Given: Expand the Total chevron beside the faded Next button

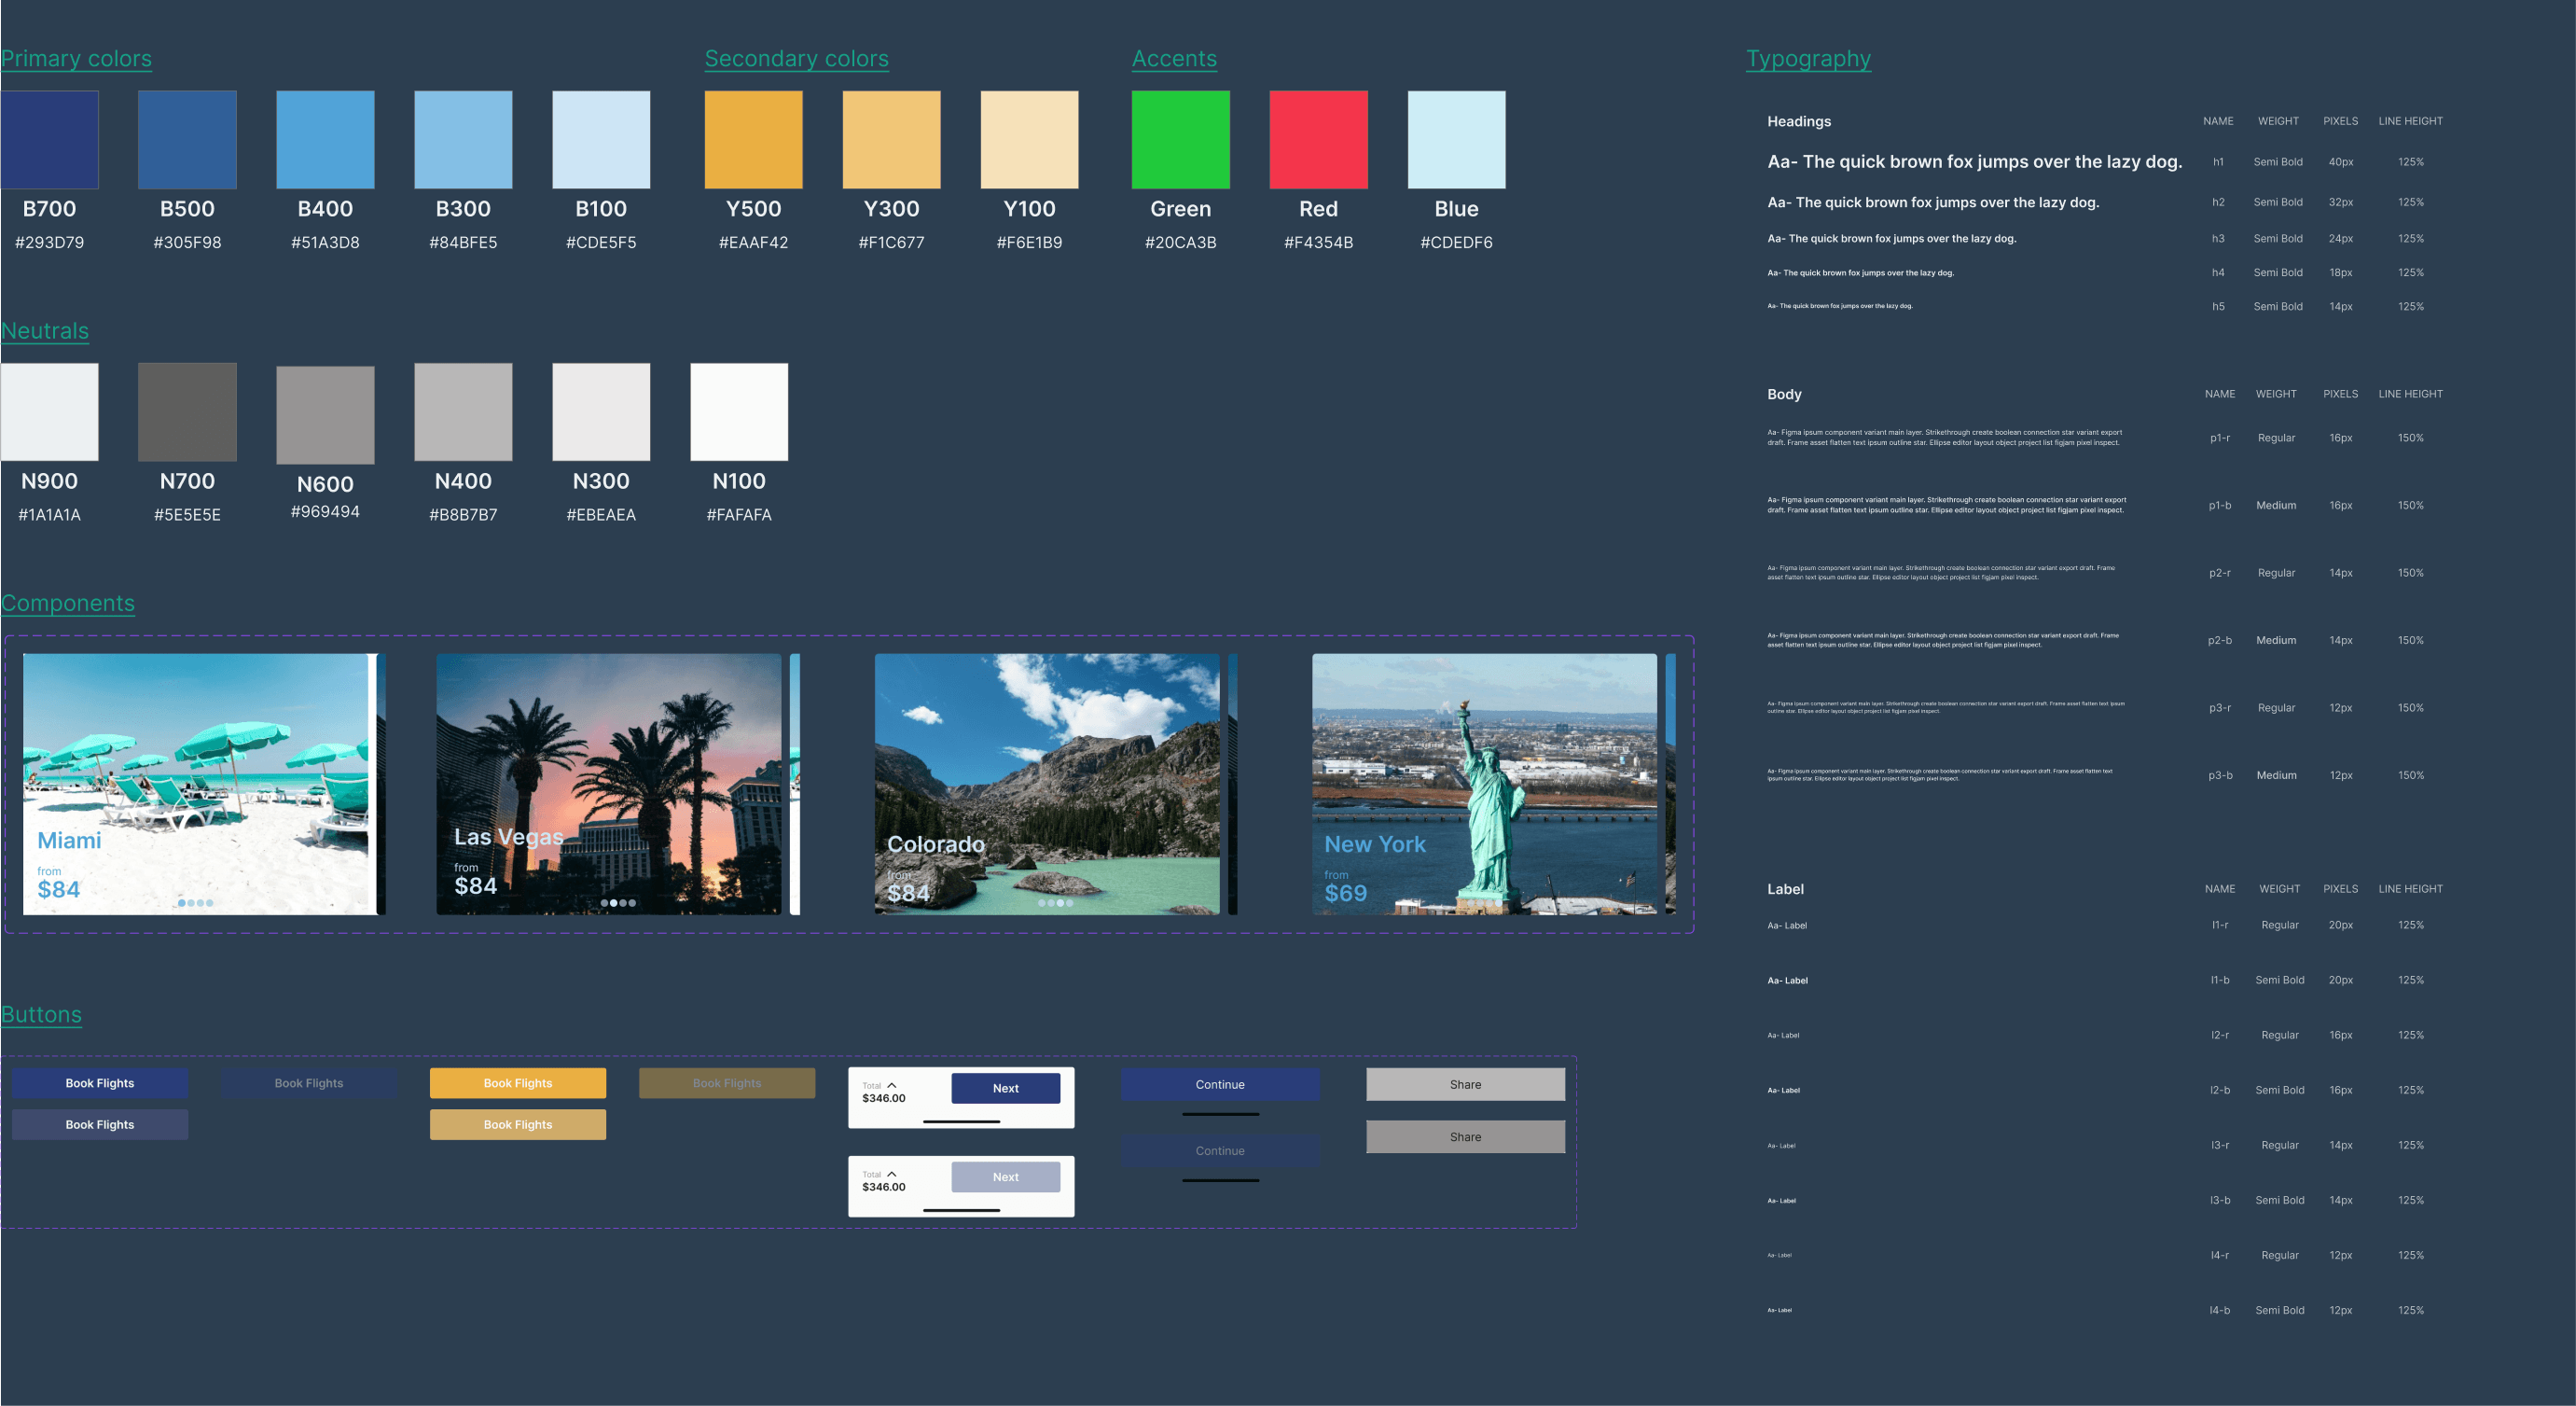Looking at the screenshot, I should (x=892, y=1174).
